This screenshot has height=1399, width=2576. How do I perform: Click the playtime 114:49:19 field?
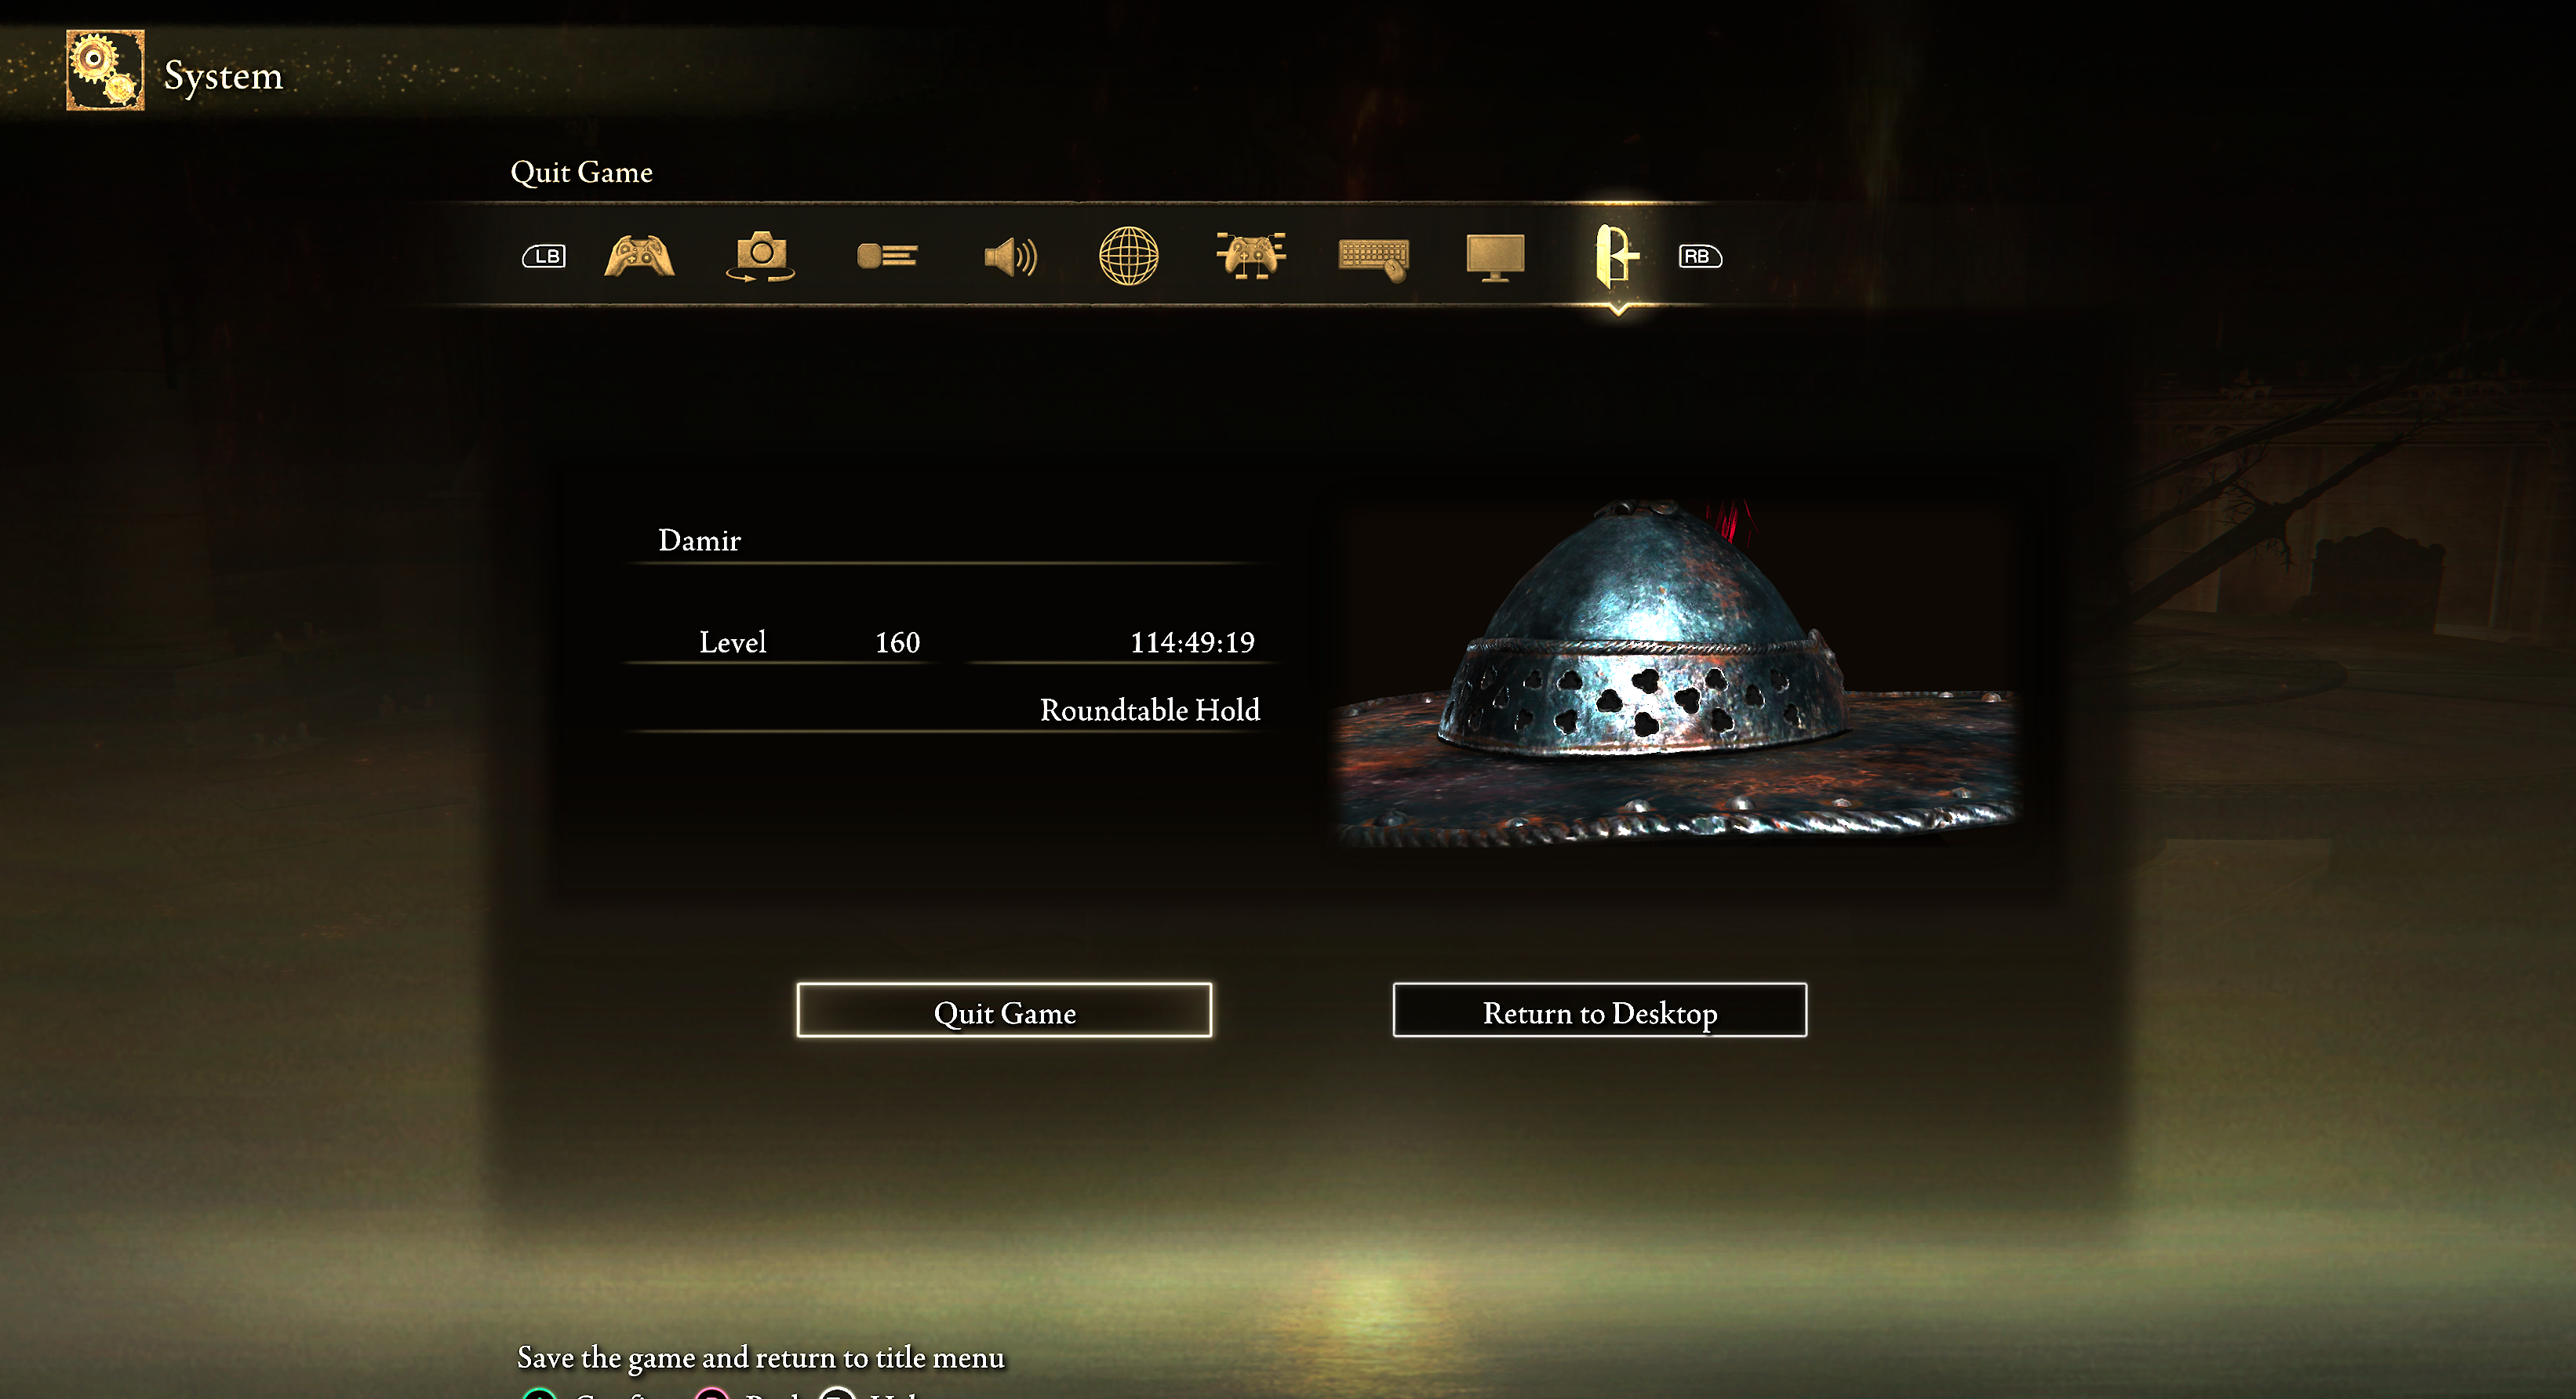[1191, 642]
